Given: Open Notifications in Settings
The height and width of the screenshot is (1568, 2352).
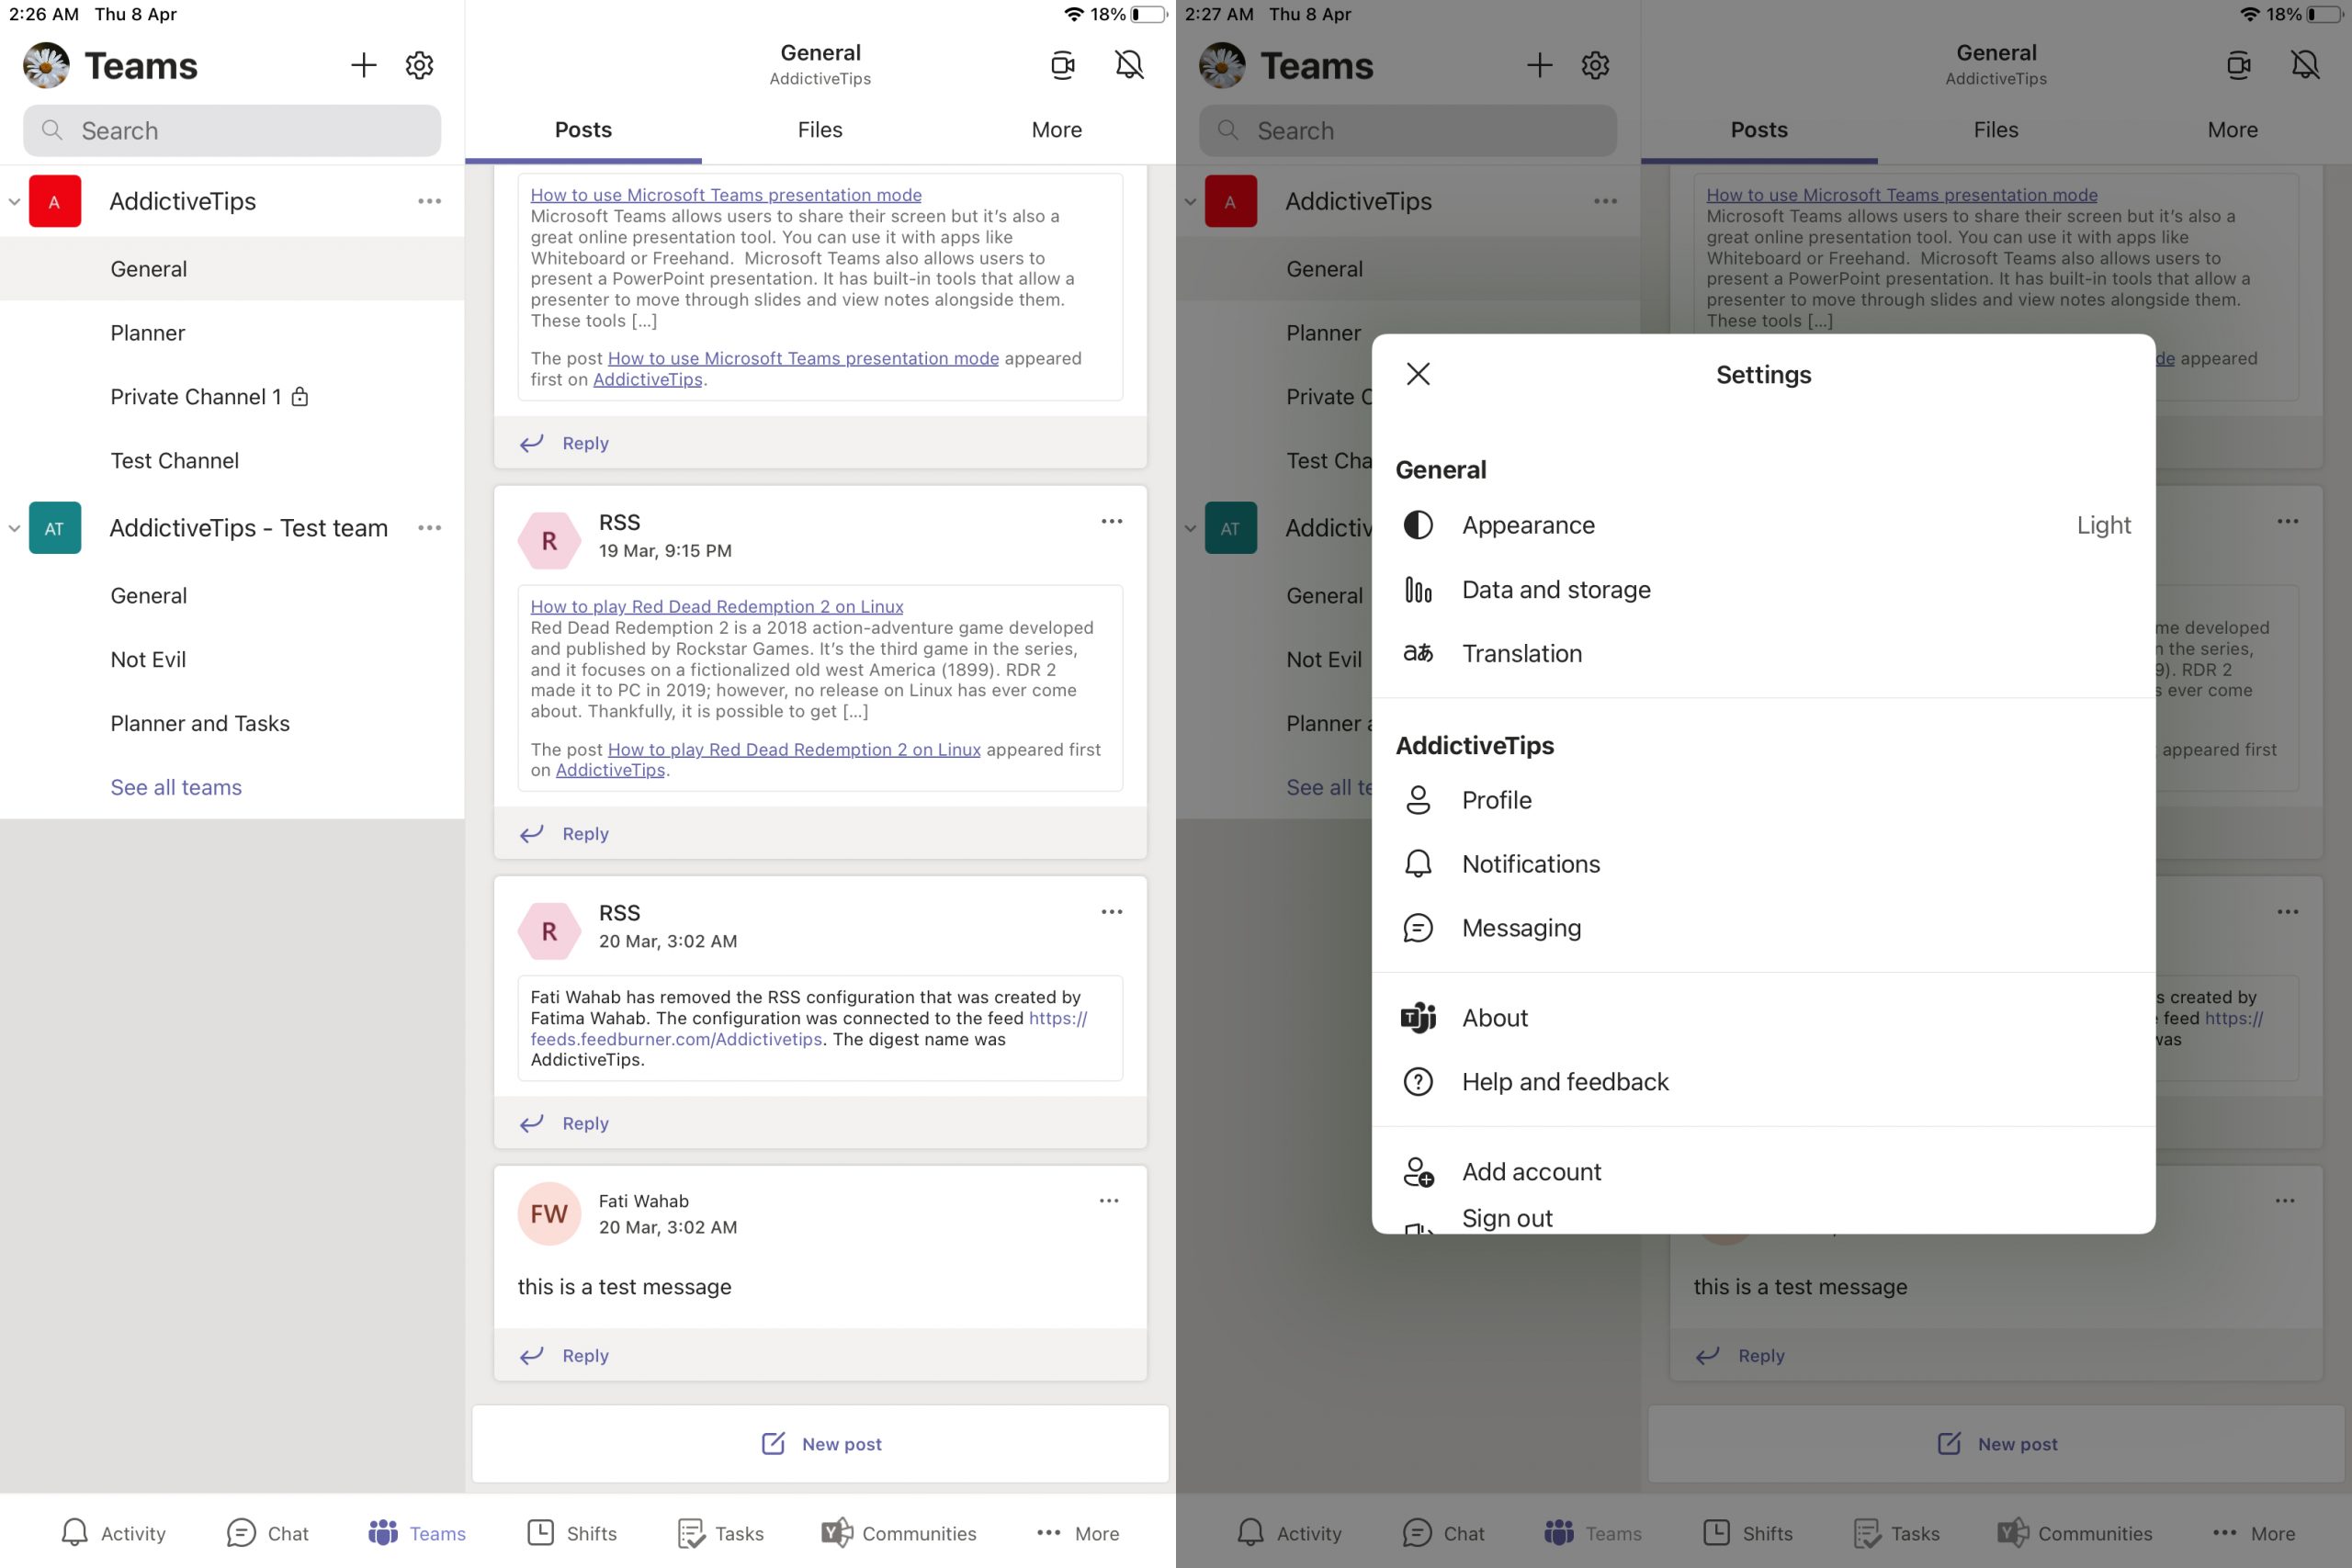Looking at the screenshot, I should coord(1764,864).
